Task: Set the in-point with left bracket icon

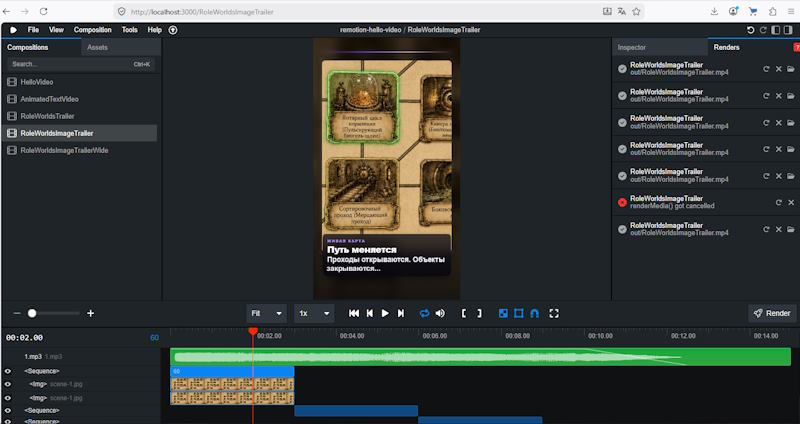Action: point(464,313)
